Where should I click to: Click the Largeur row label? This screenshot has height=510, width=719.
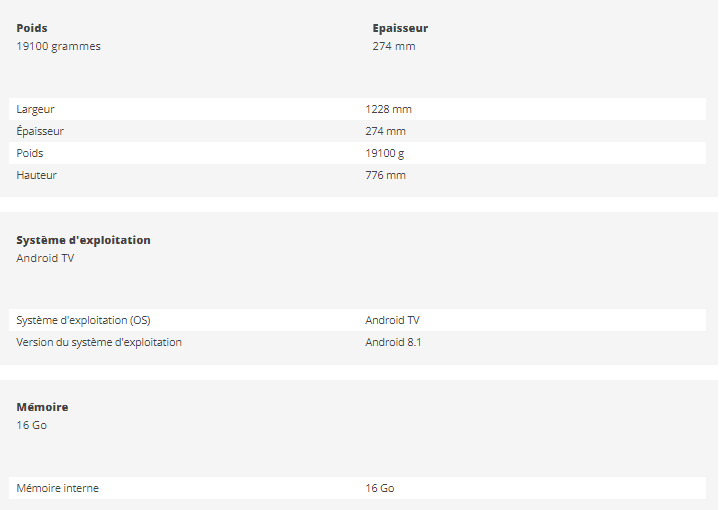click(36, 109)
